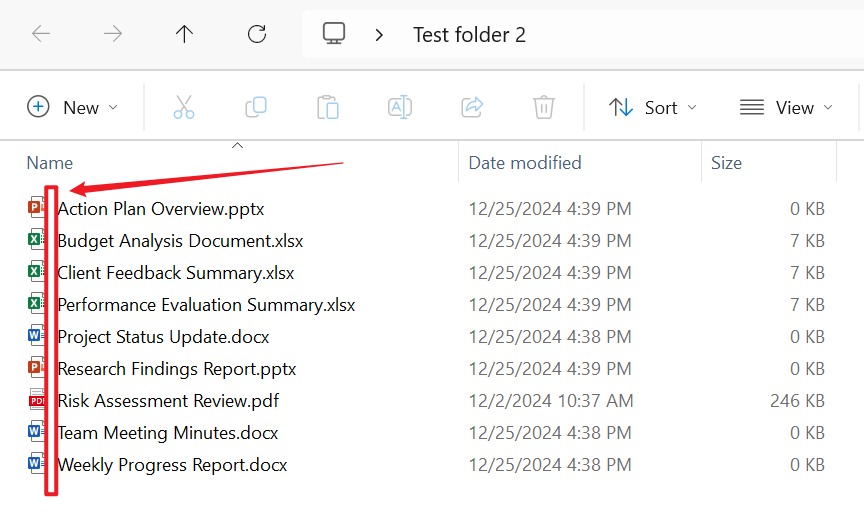Select Weekly Progress Report.docx file name
The width and height of the screenshot is (864, 521).
pos(172,465)
